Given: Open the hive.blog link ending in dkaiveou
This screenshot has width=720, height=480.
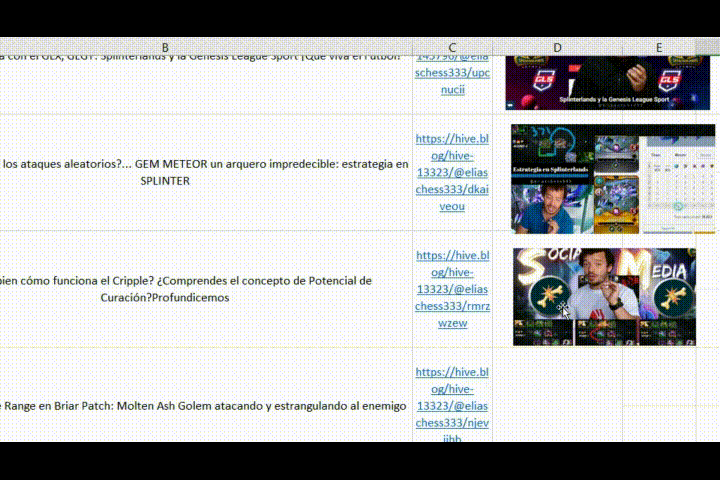Looking at the screenshot, I should [x=452, y=172].
